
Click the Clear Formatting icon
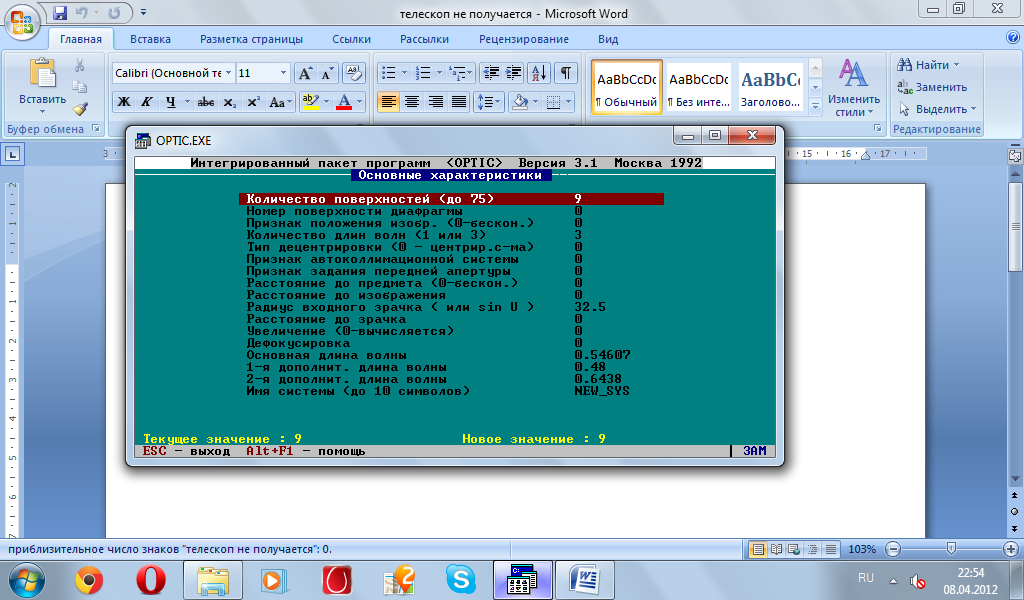coord(353,73)
